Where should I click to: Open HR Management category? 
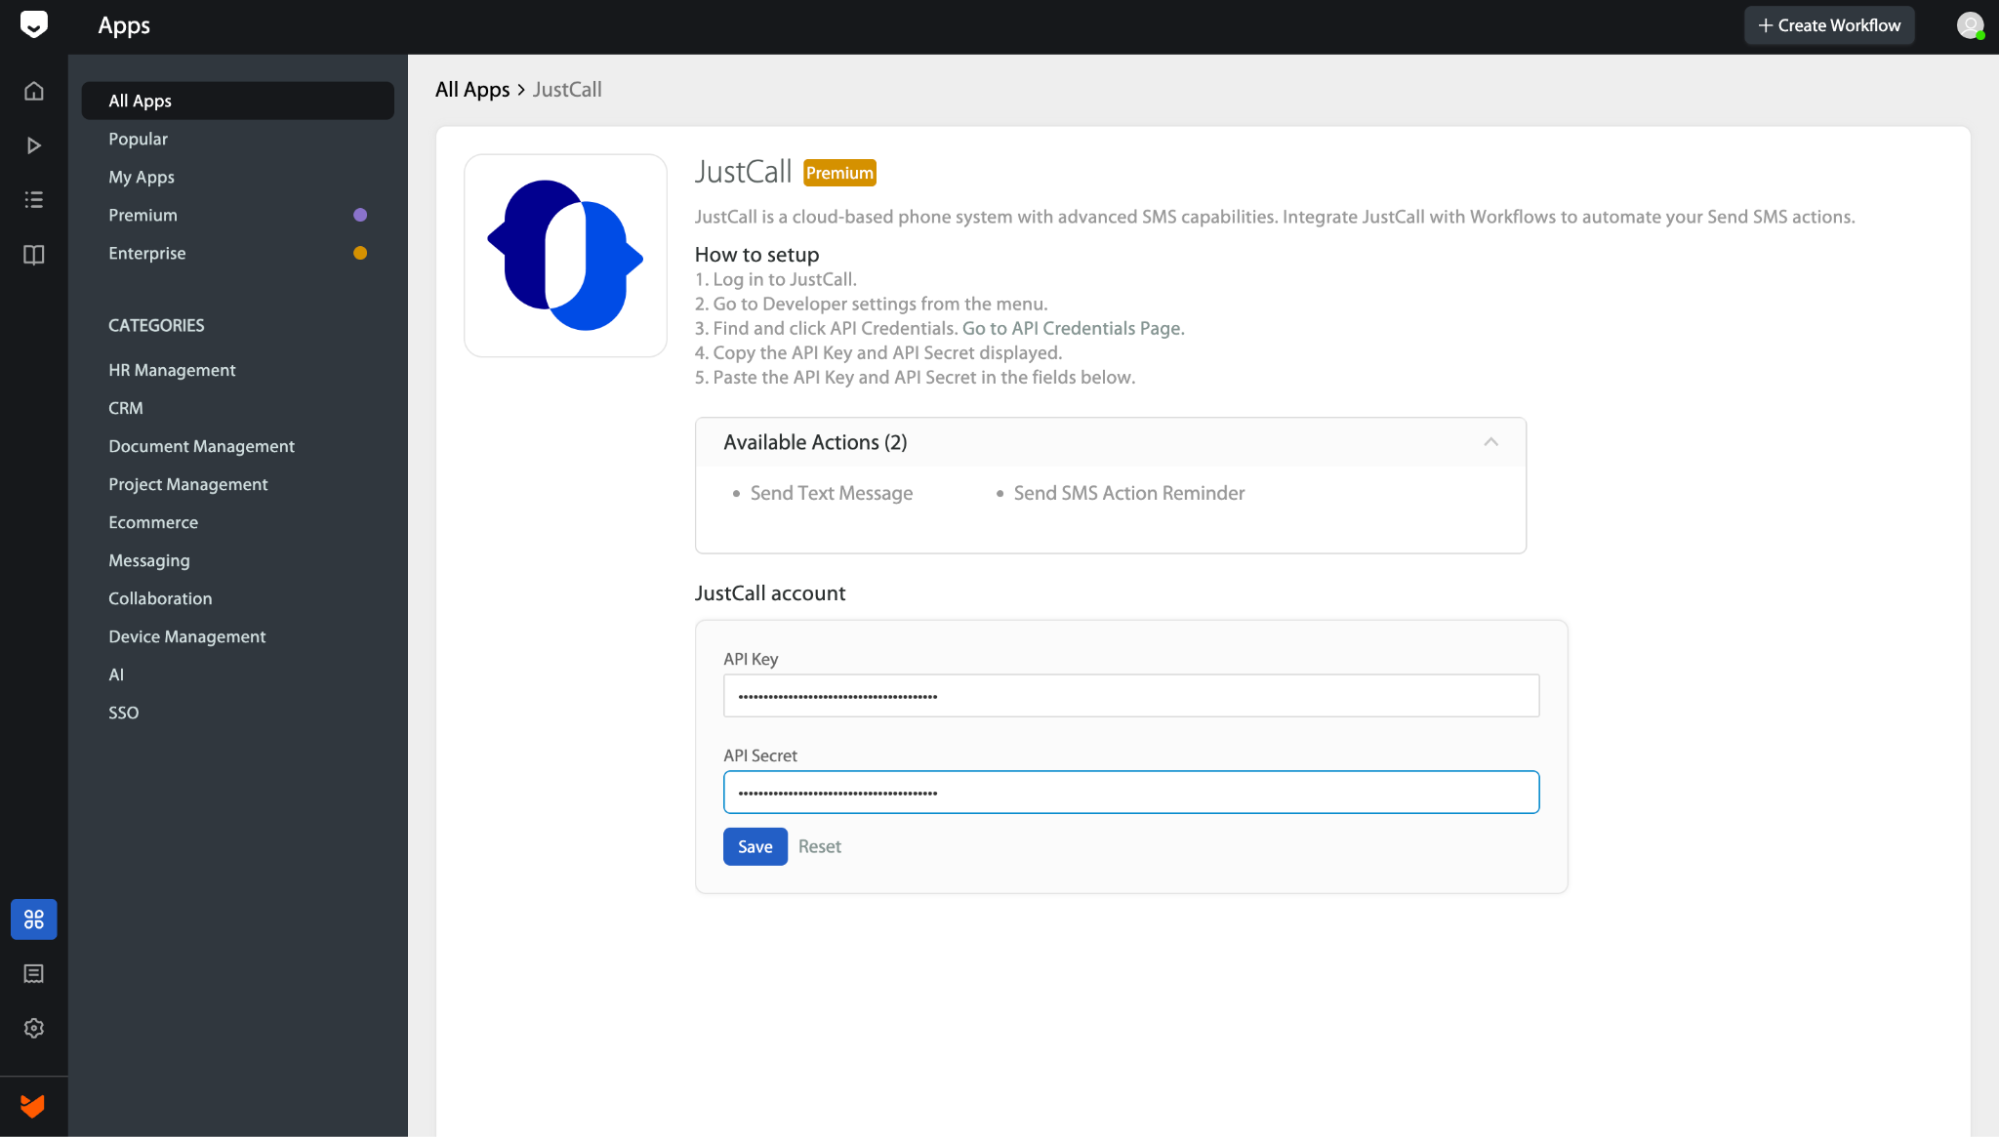click(172, 370)
